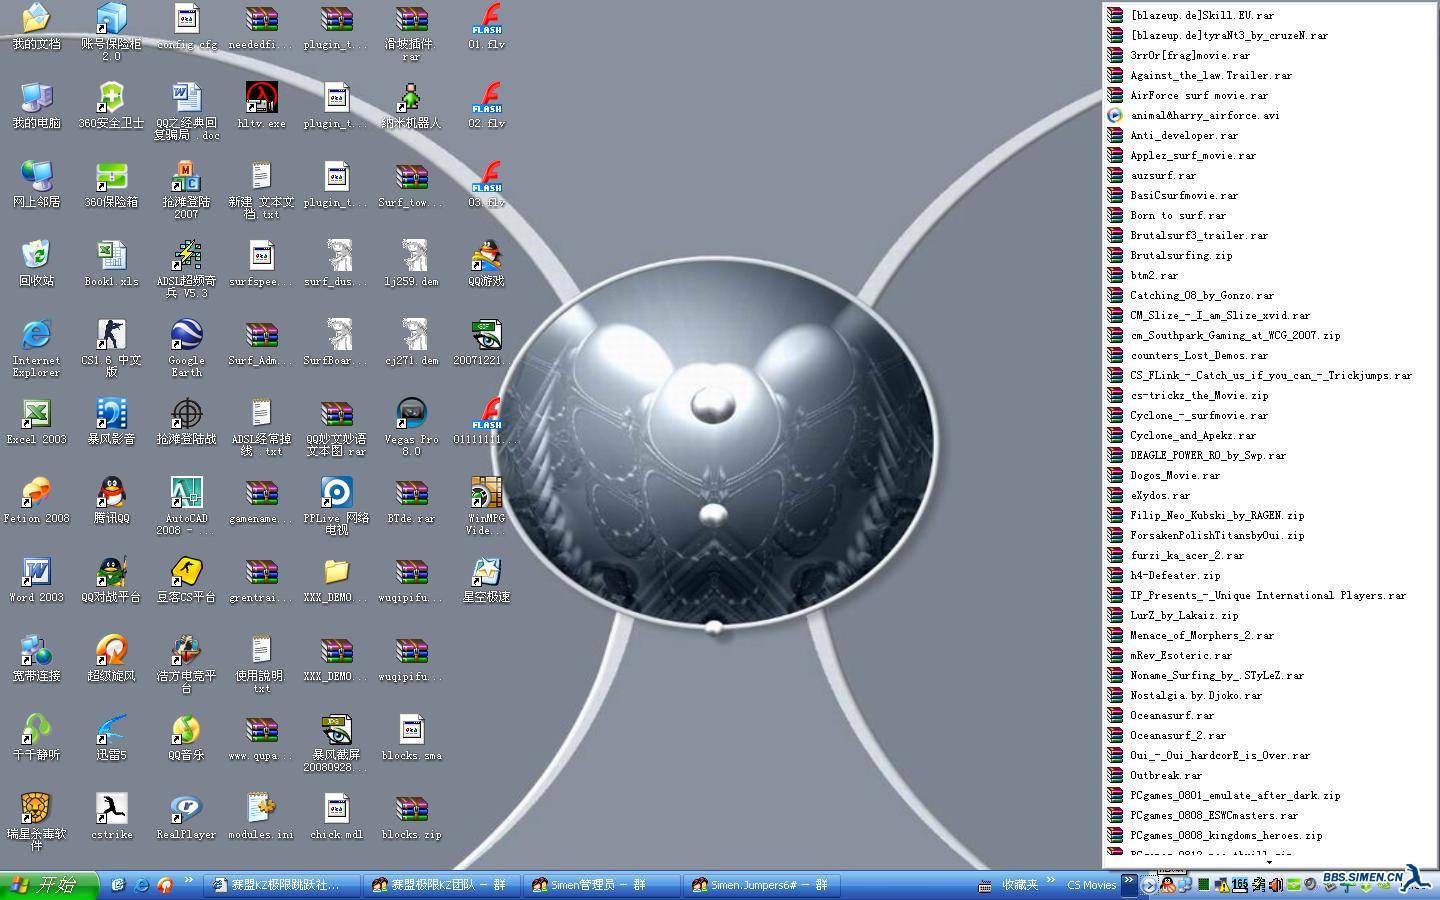Switch to Simen.Jumpers6# 群 taskbar window
1440x900 pixels.
point(760,885)
